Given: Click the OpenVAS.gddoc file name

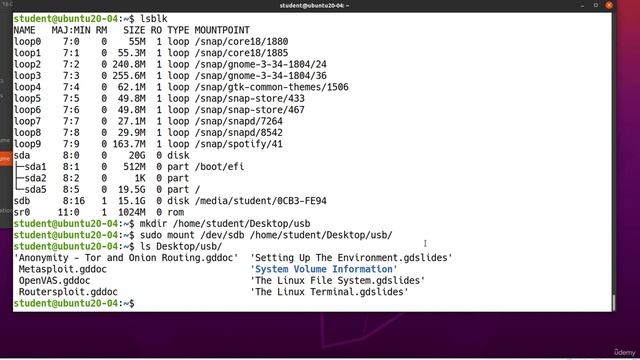Looking at the screenshot, I should [x=55, y=281].
